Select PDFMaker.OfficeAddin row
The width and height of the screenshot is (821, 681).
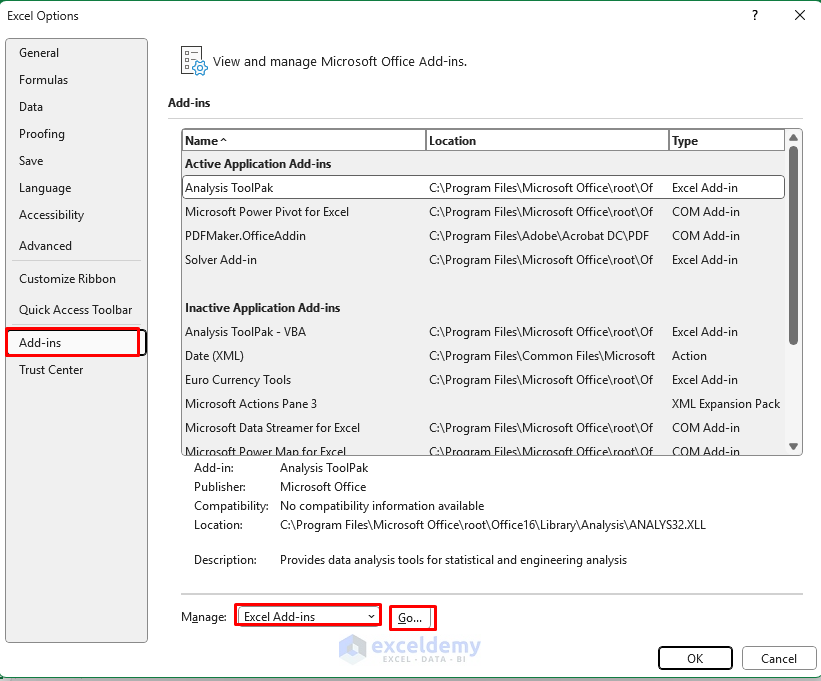click(483, 236)
